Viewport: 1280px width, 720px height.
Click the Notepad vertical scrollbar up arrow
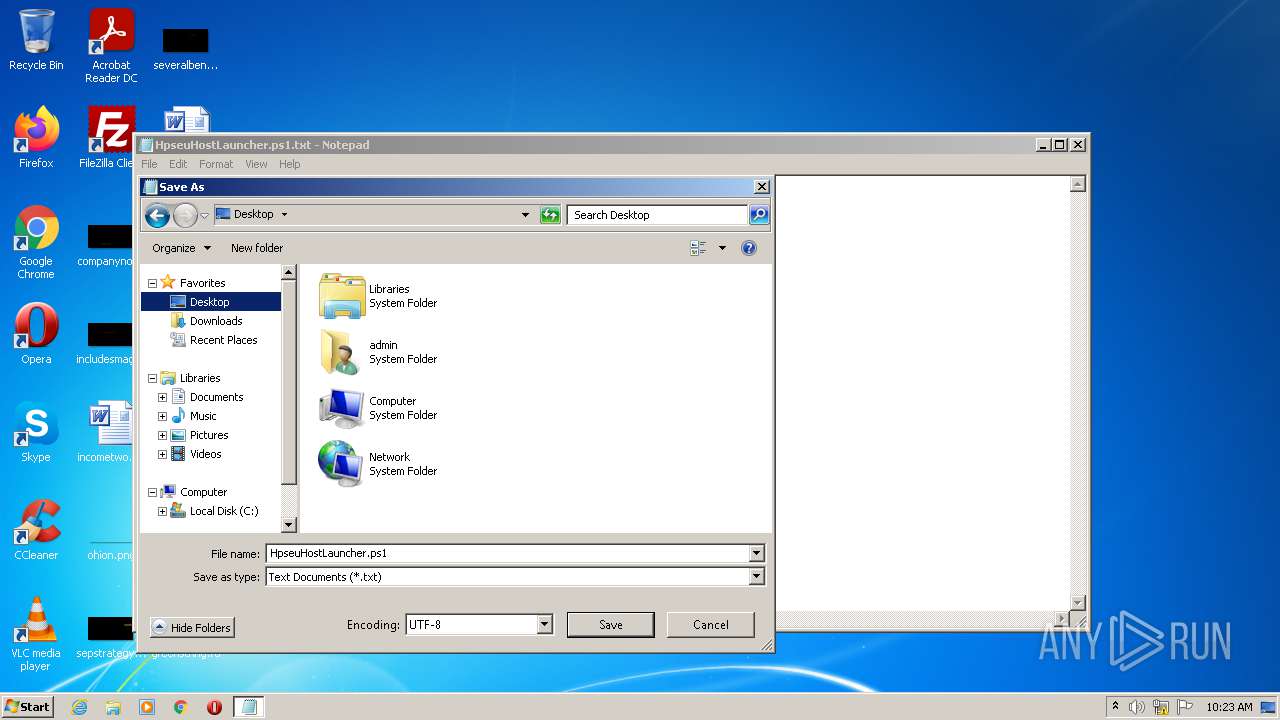[1078, 184]
